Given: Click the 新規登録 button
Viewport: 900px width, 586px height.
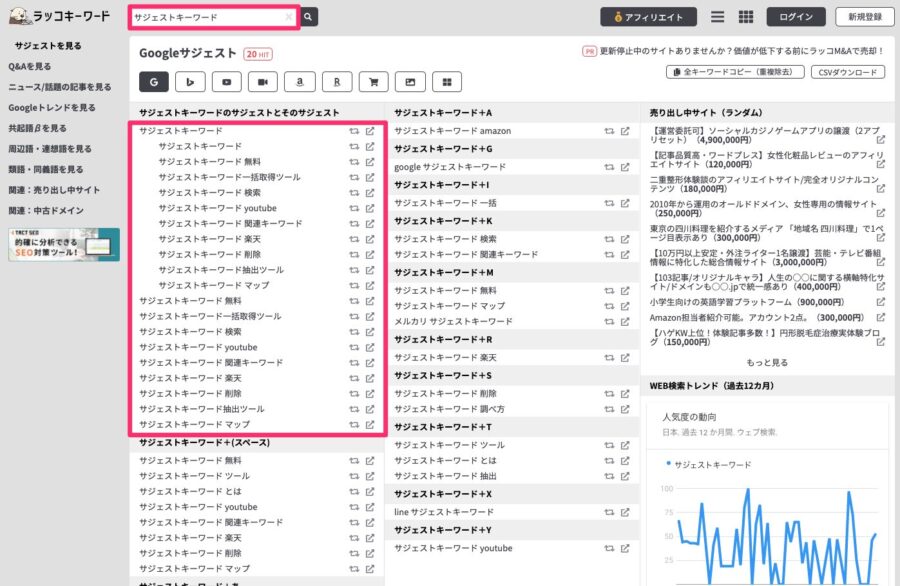Looking at the screenshot, I should click(865, 17).
